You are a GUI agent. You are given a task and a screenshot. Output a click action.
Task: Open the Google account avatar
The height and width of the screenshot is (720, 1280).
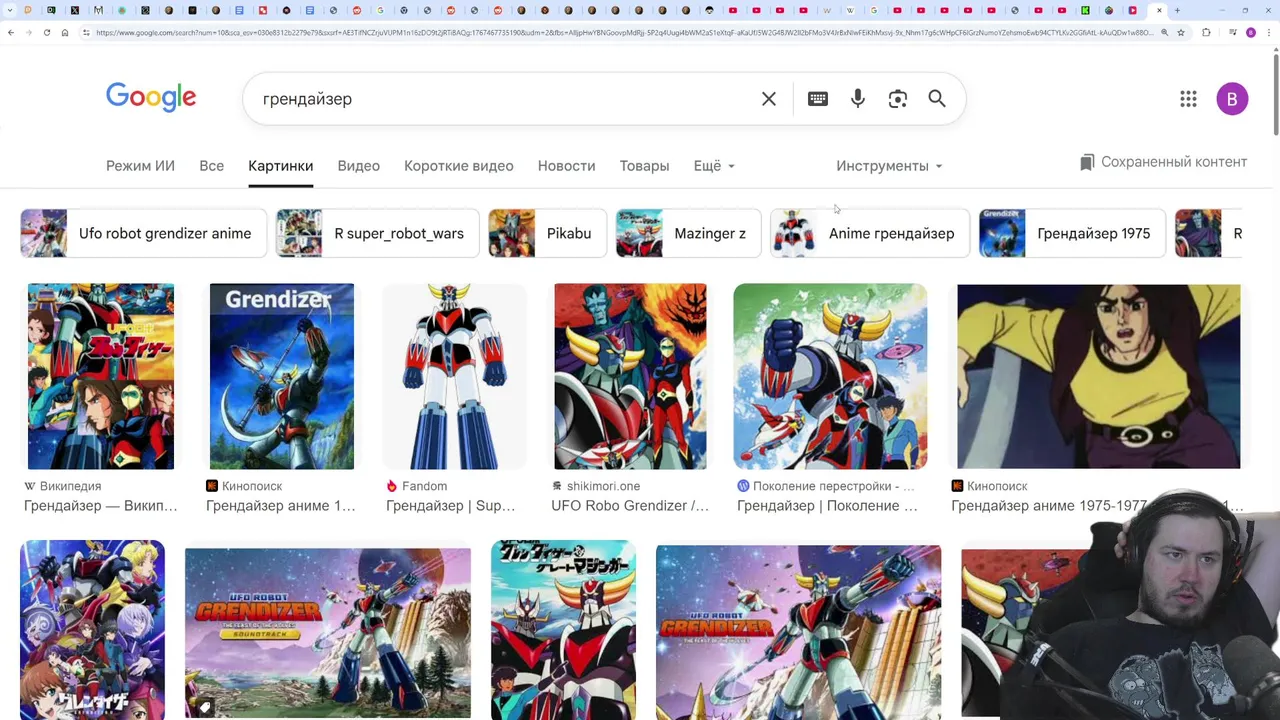tap(1232, 99)
